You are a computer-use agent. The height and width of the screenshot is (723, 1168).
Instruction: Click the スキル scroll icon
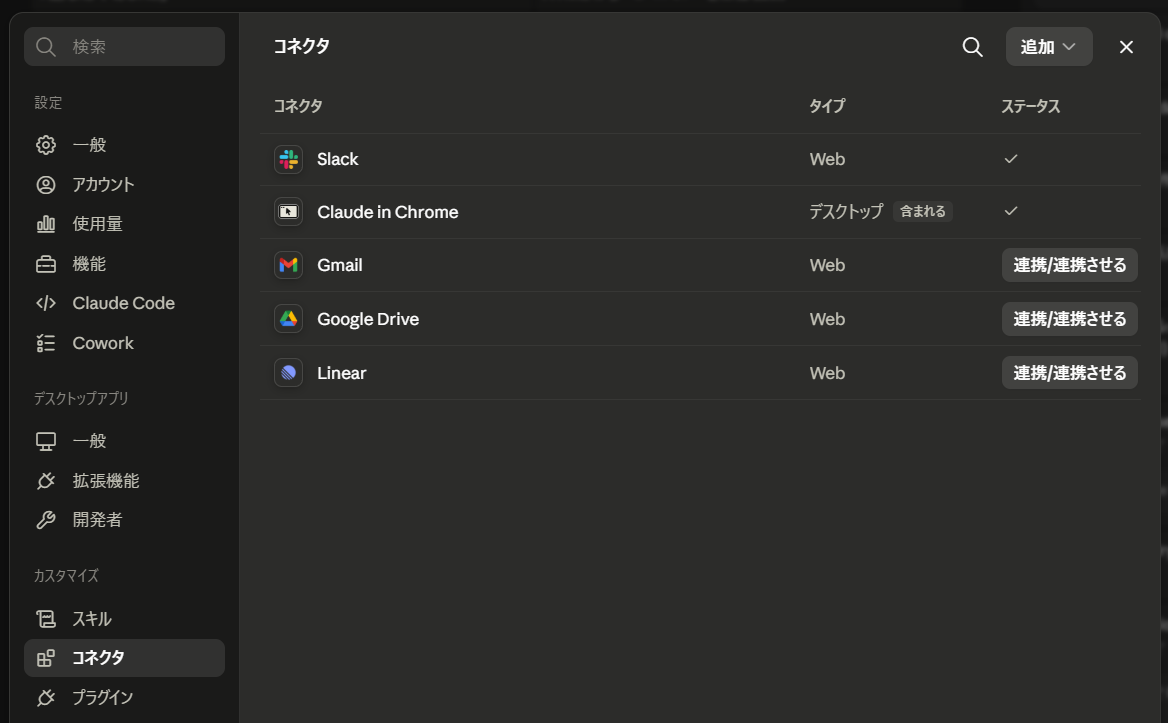click(x=46, y=619)
